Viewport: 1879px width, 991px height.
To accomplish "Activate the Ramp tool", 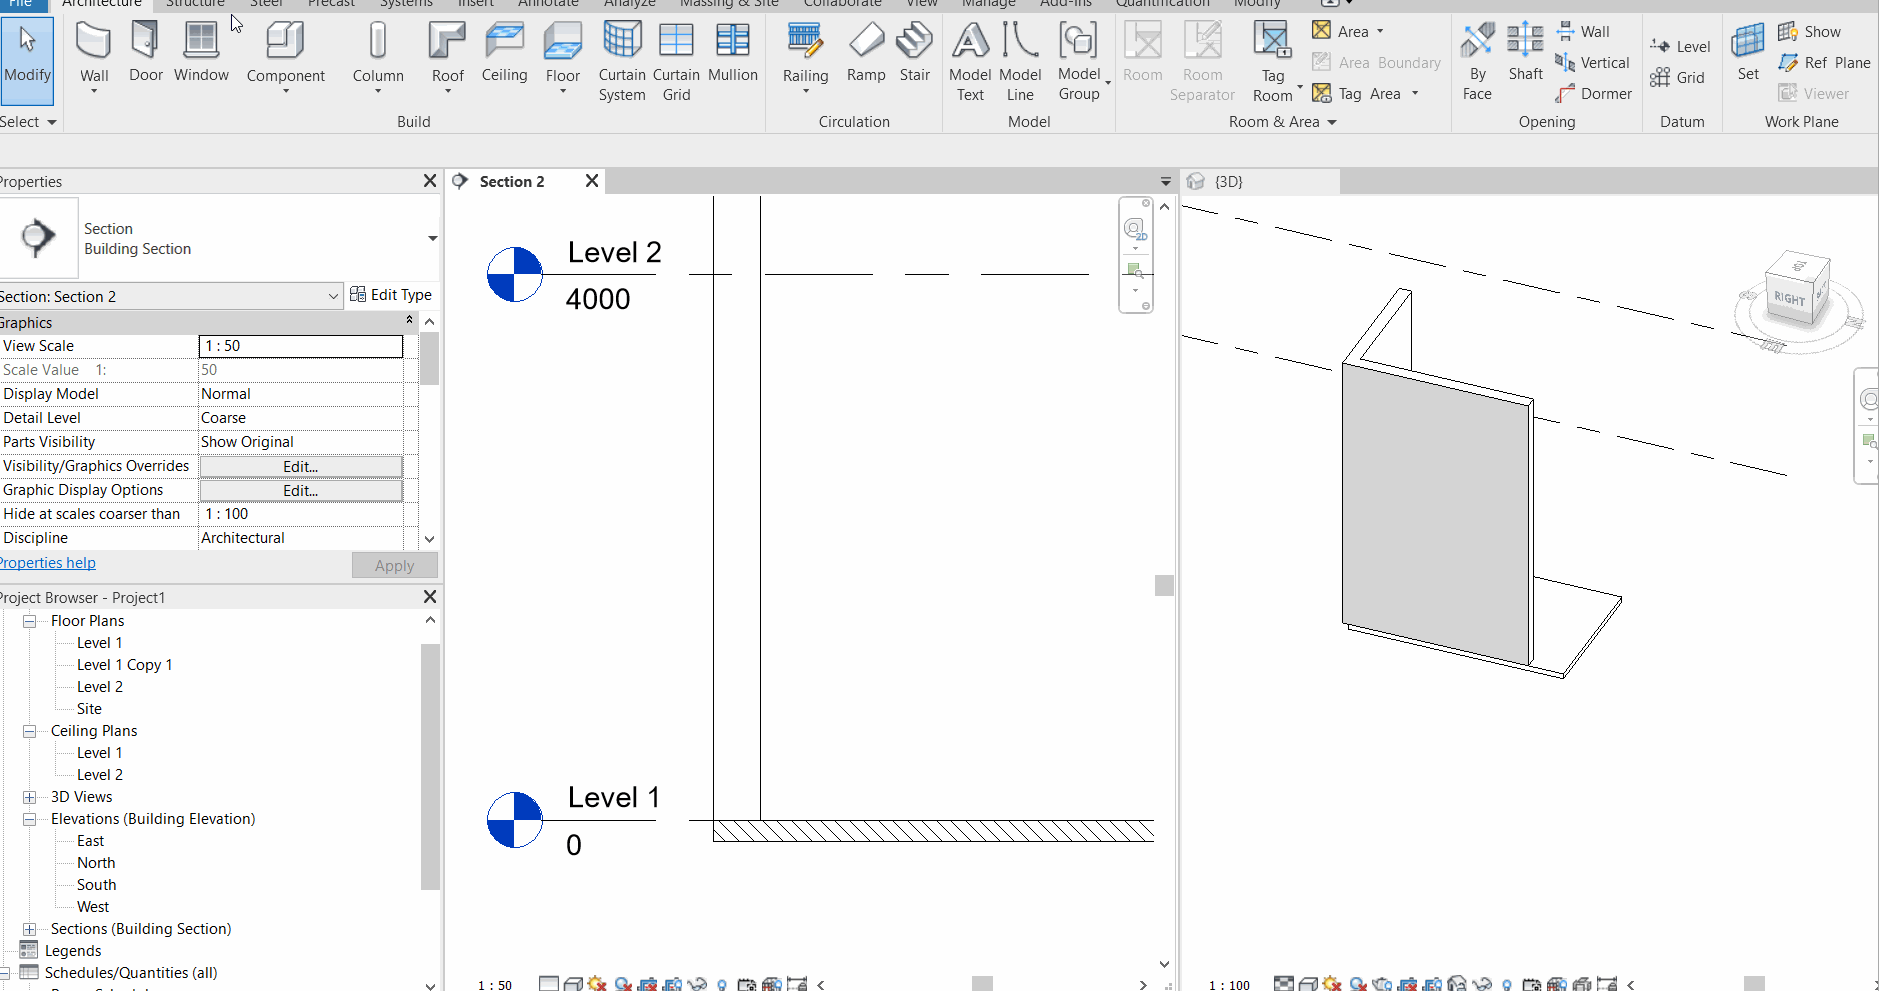I will [x=865, y=50].
